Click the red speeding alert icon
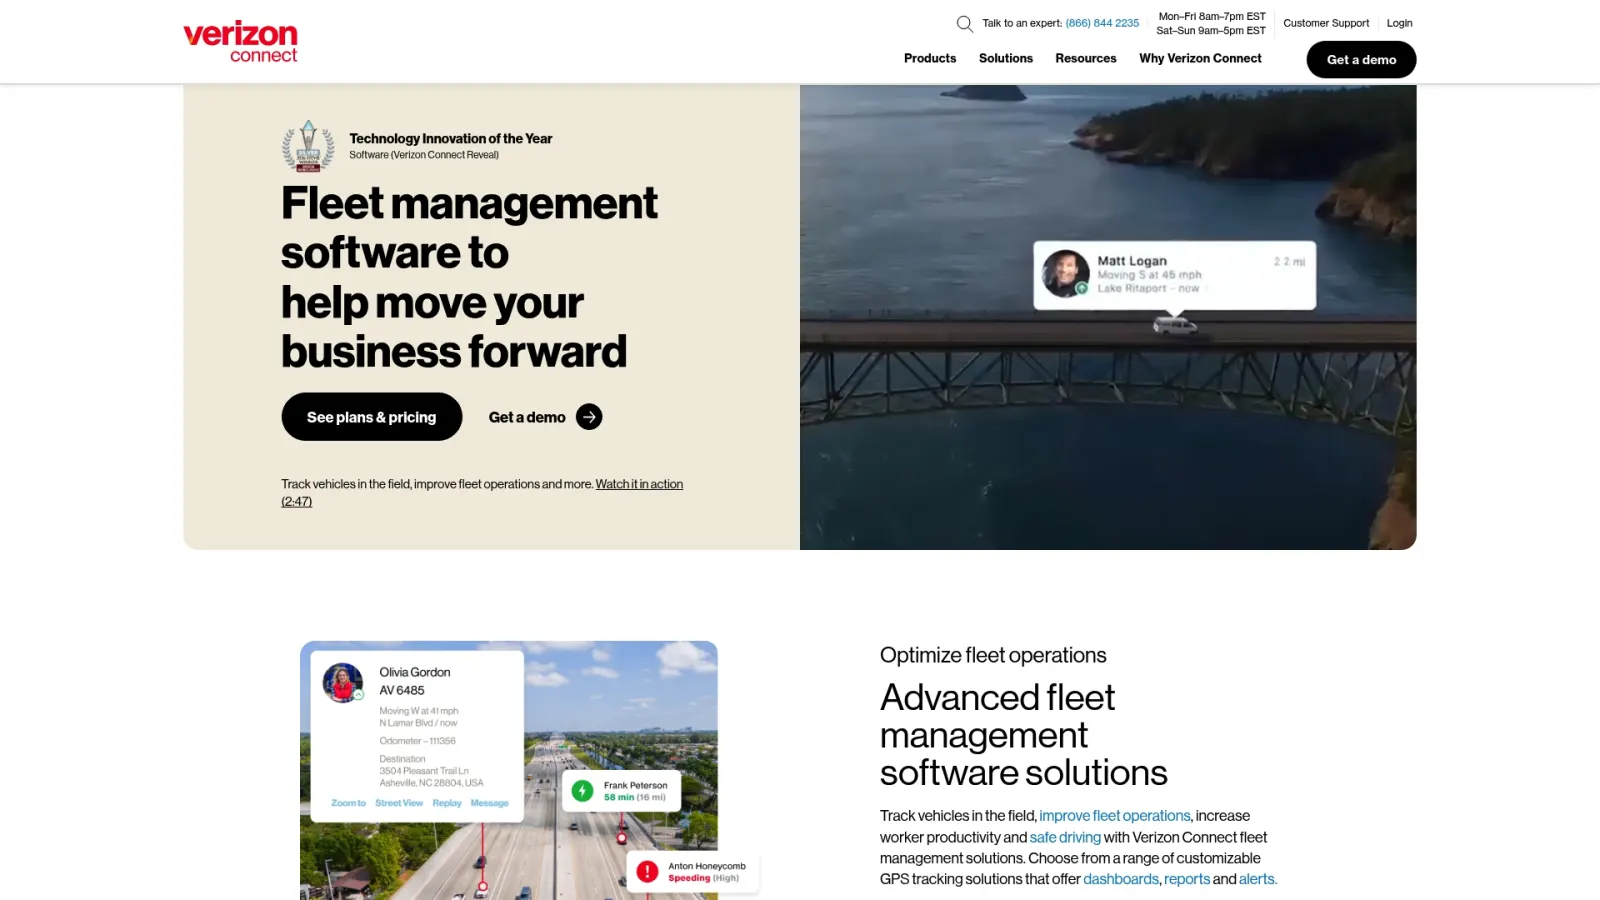This screenshot has height=900, width=1600. tap(648, 872)
